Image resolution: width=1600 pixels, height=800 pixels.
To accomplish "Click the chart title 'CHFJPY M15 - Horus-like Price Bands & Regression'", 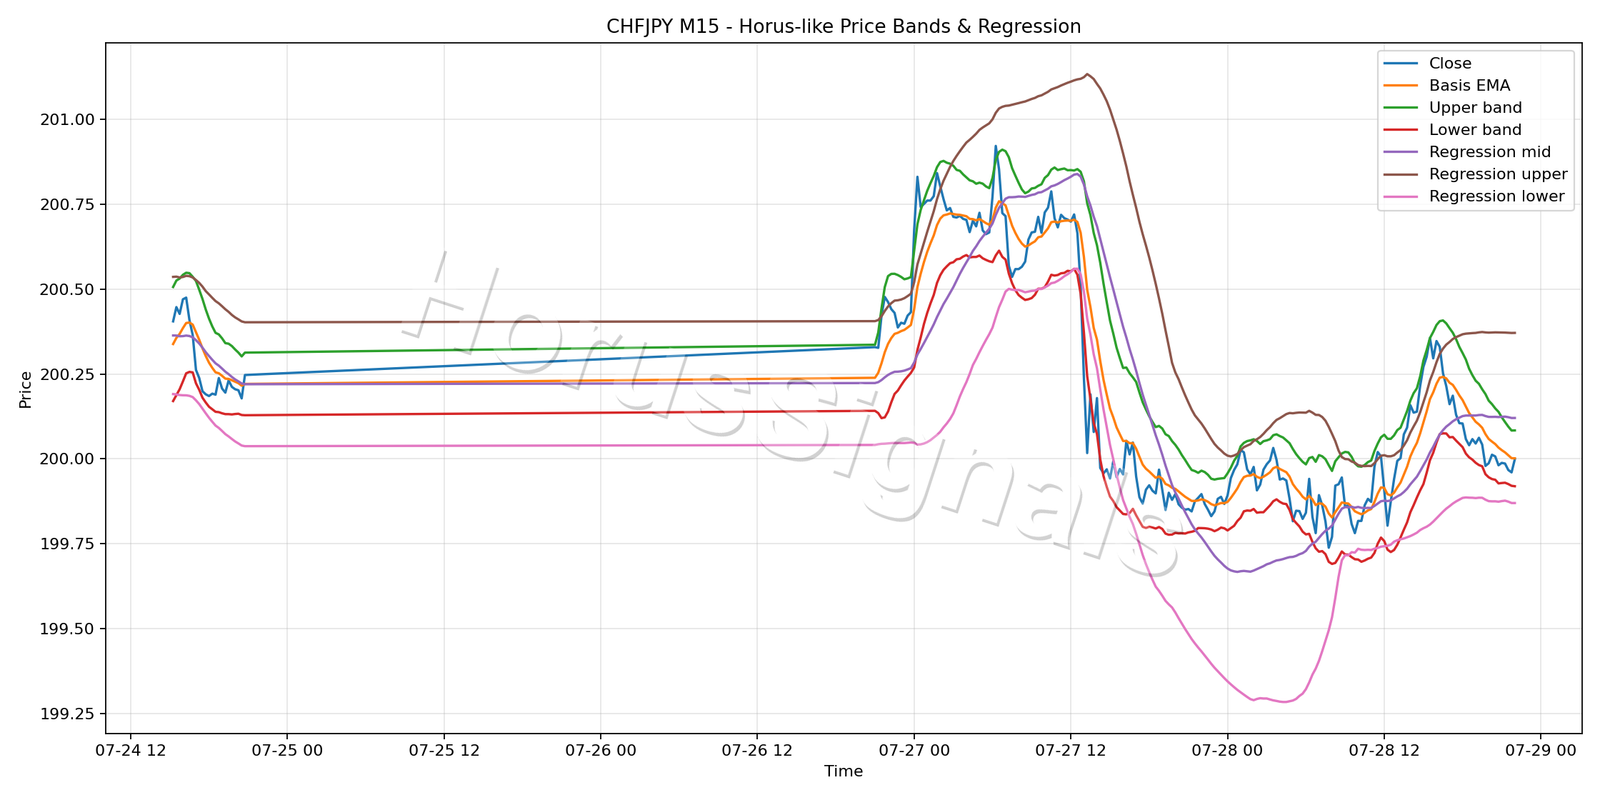I will point(843,27).
